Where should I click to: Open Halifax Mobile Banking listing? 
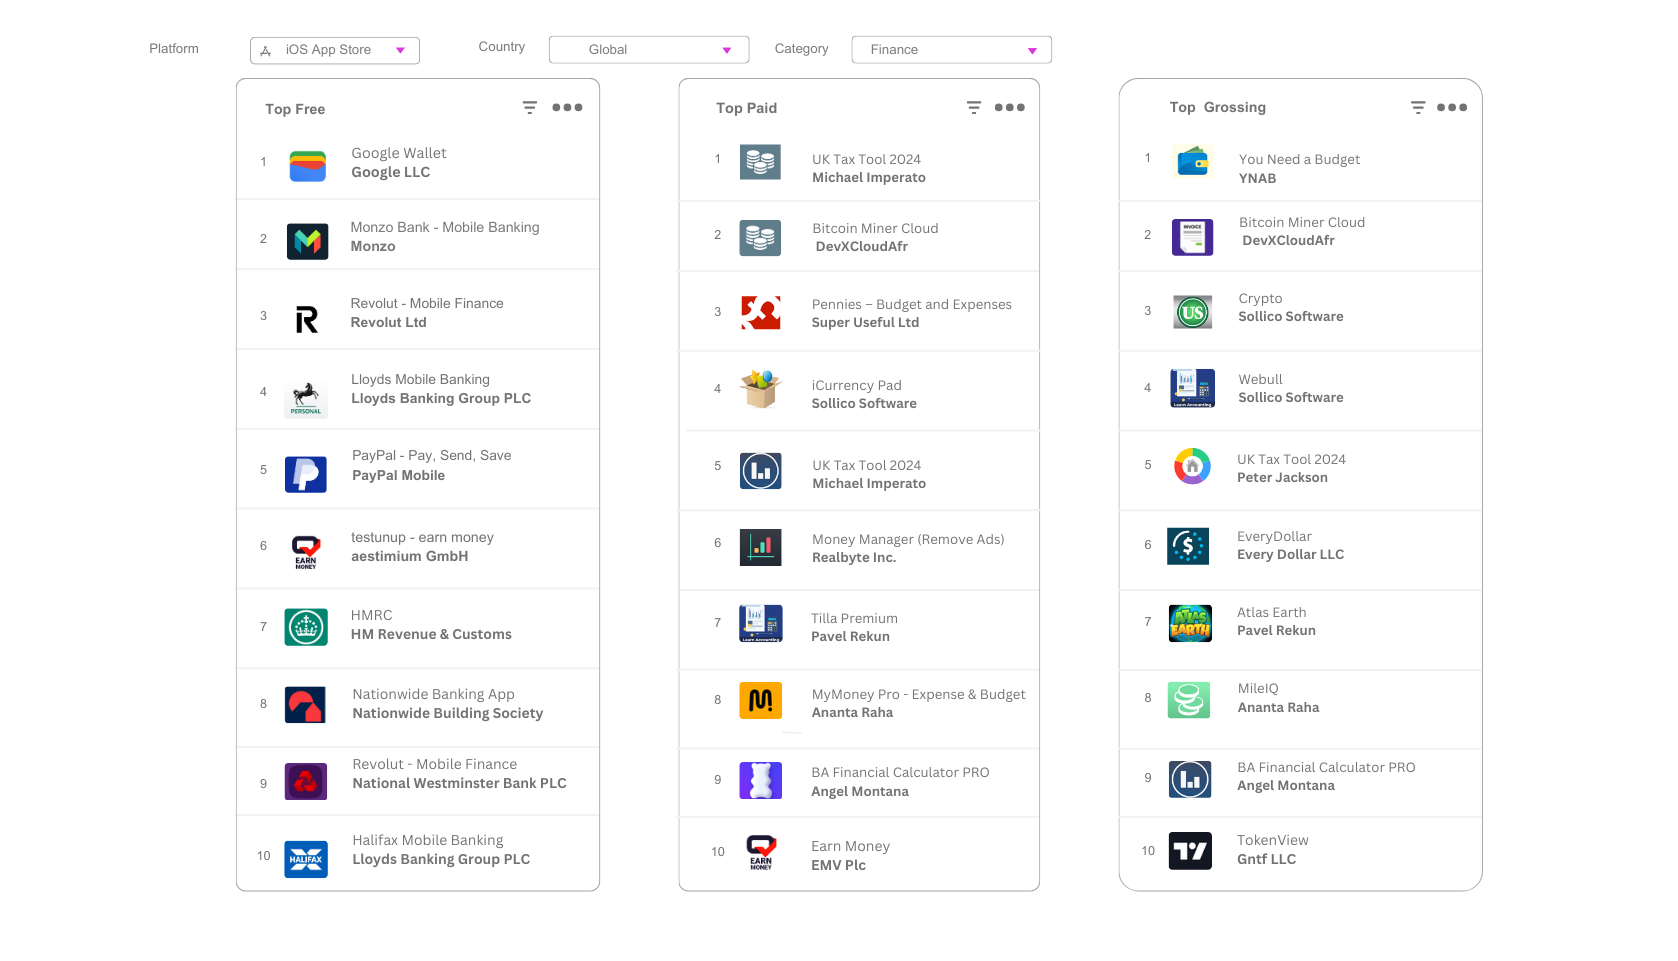[428, 840]
